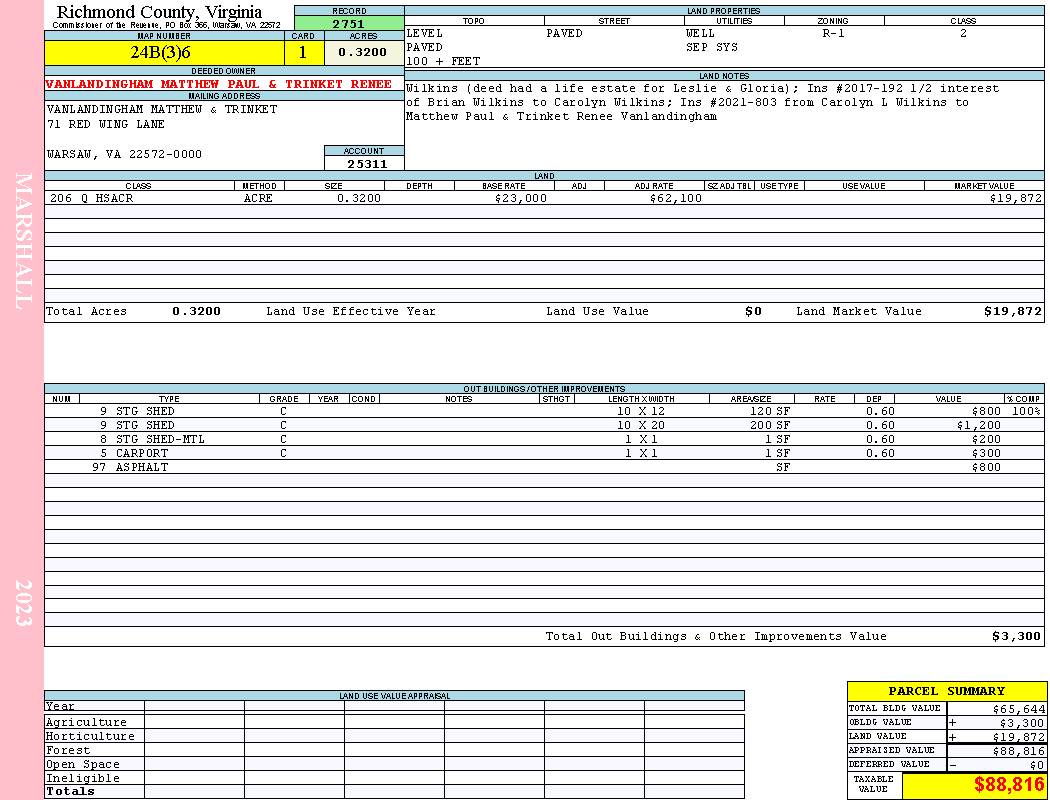Click land class 206 Q HSACR

92,199
